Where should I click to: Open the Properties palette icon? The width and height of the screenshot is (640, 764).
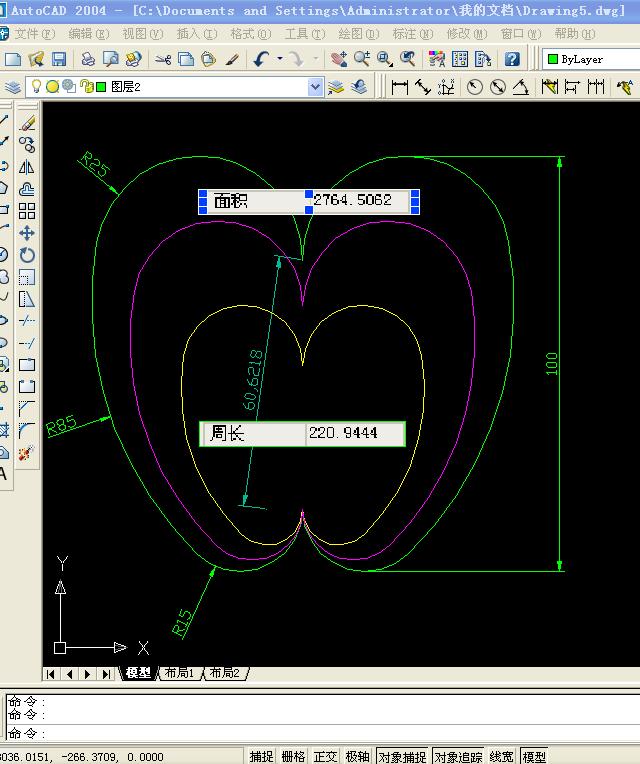[x=437, y=59]
